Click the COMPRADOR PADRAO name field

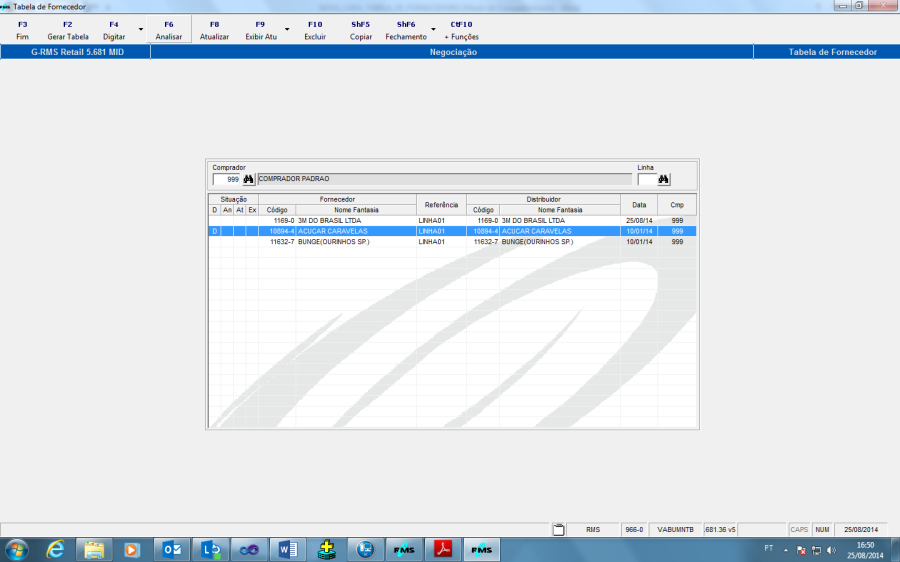point(444,179)
